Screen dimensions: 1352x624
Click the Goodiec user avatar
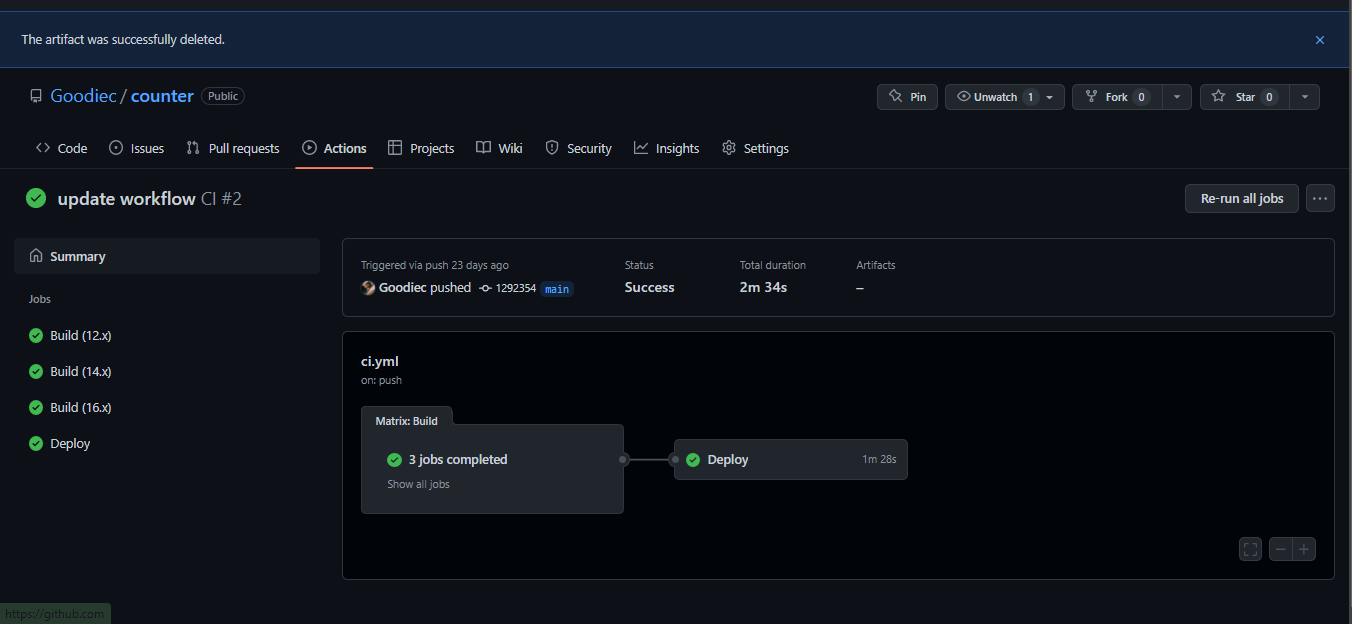coord(368,288)
